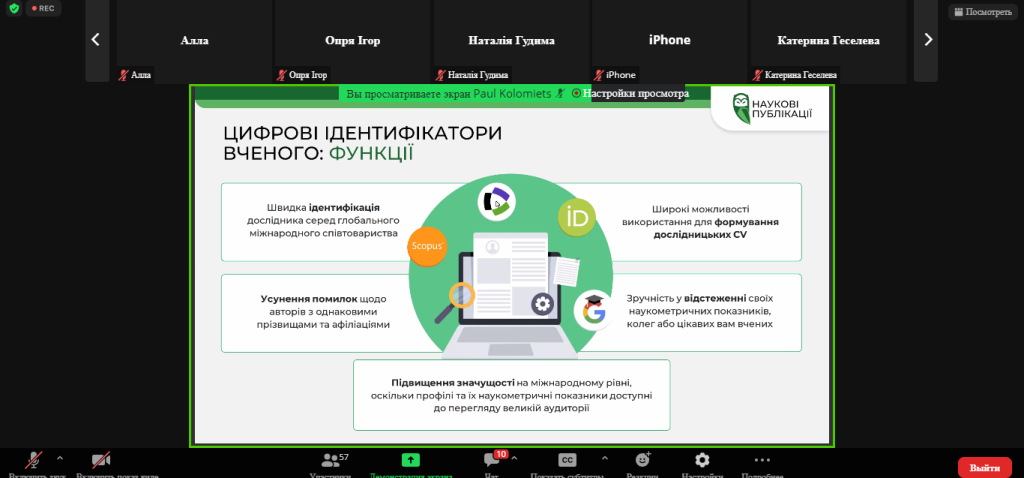Expand the subtitles options arrow
The image size is (1024, 478).
[604, 457]
